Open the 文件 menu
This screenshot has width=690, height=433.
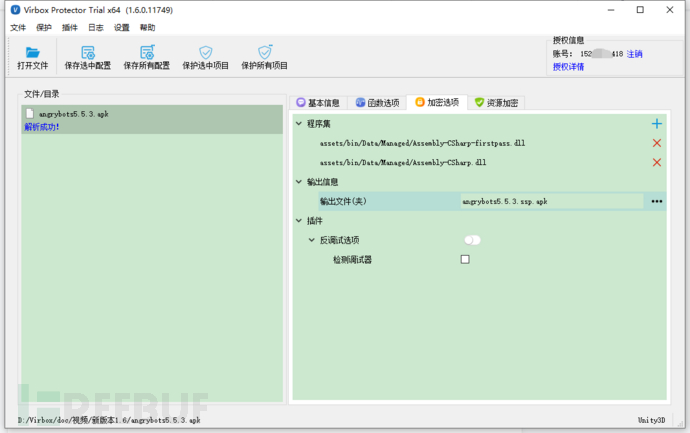click(x=18, y=28)
